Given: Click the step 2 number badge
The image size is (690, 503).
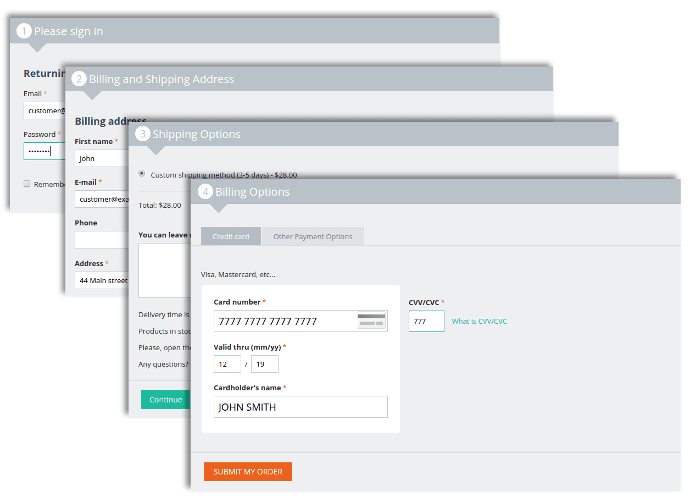Looking at the screenshot, I should (80, 79).
